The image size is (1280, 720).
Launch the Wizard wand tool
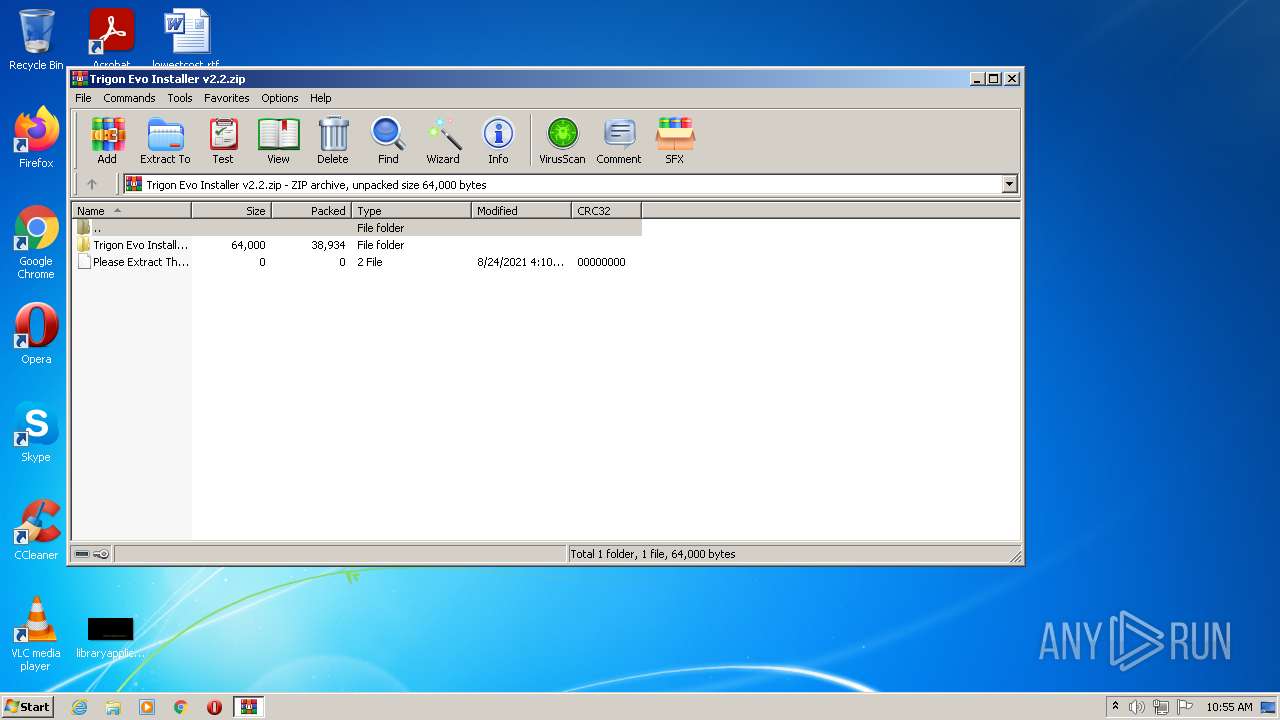pos(443,141)
